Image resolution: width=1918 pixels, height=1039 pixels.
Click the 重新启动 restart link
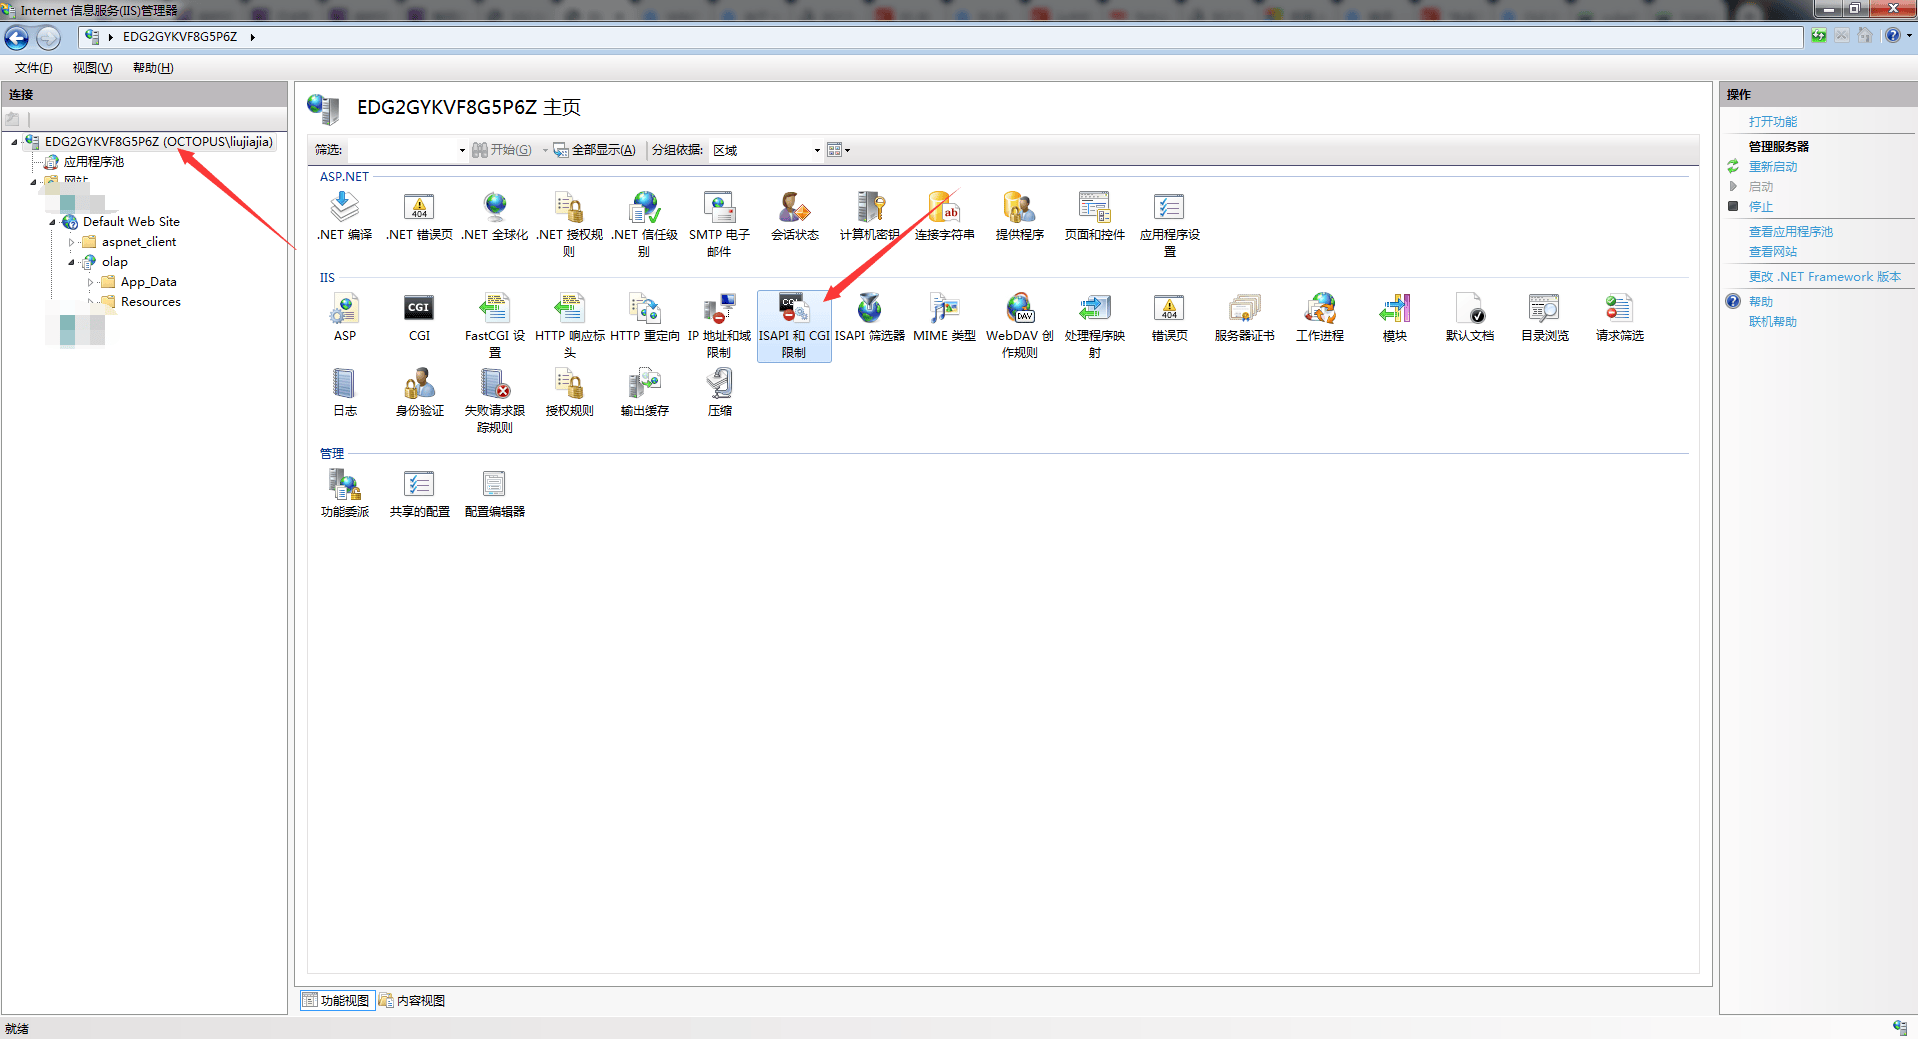(1772, 167)
